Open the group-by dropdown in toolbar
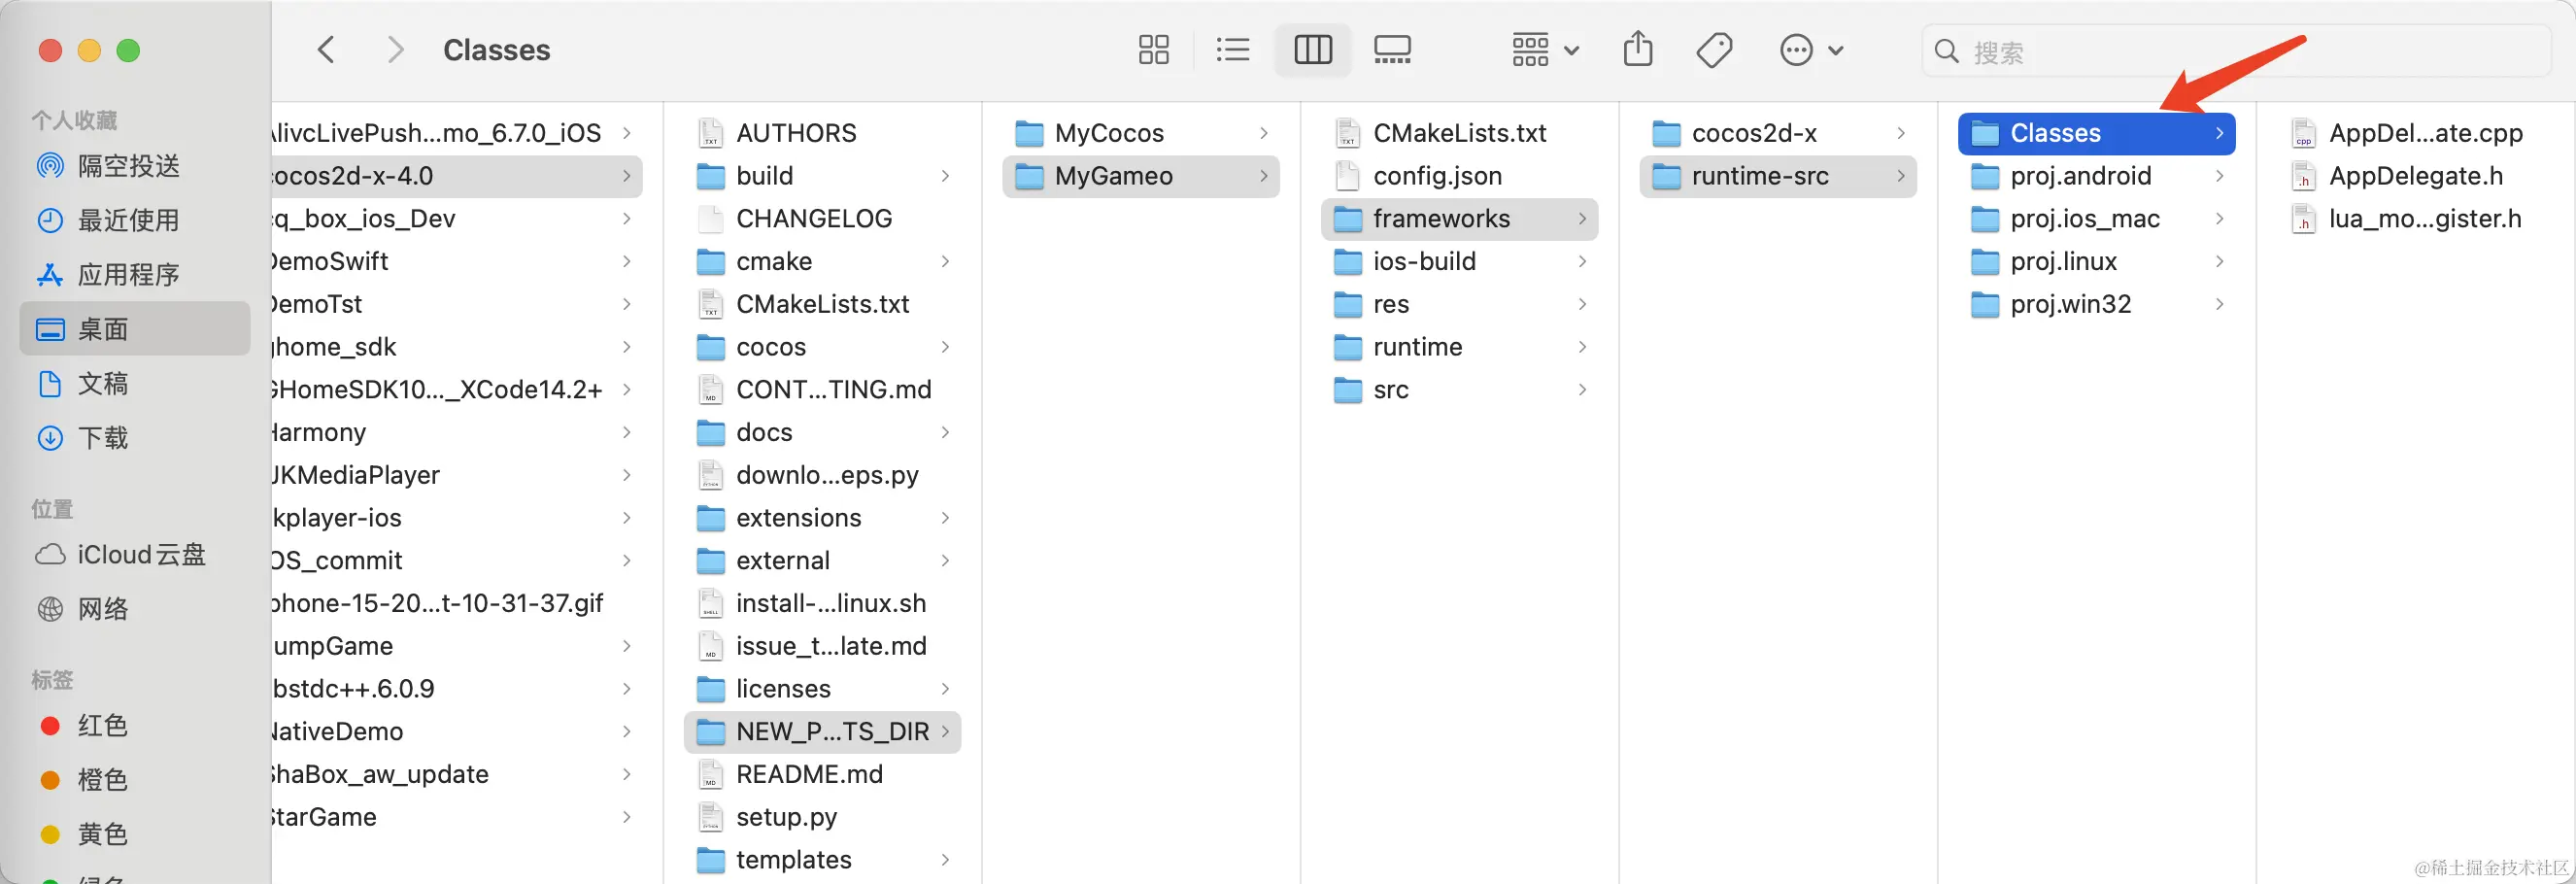The image size is (2576, 884). coord(1545,50)
